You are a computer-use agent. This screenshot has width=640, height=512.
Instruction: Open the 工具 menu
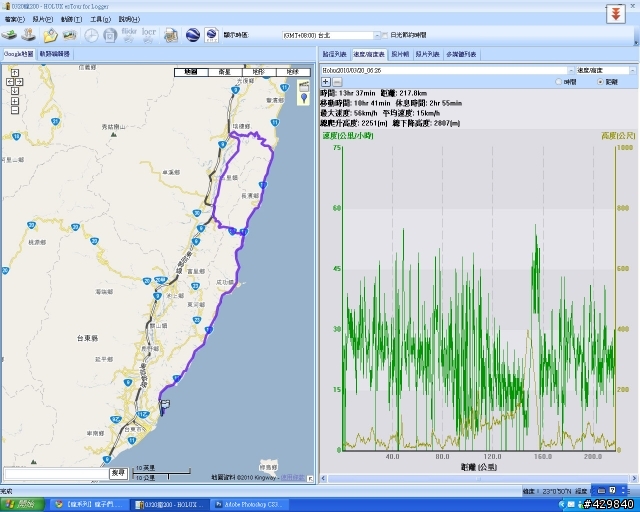[x=98, y=19]
